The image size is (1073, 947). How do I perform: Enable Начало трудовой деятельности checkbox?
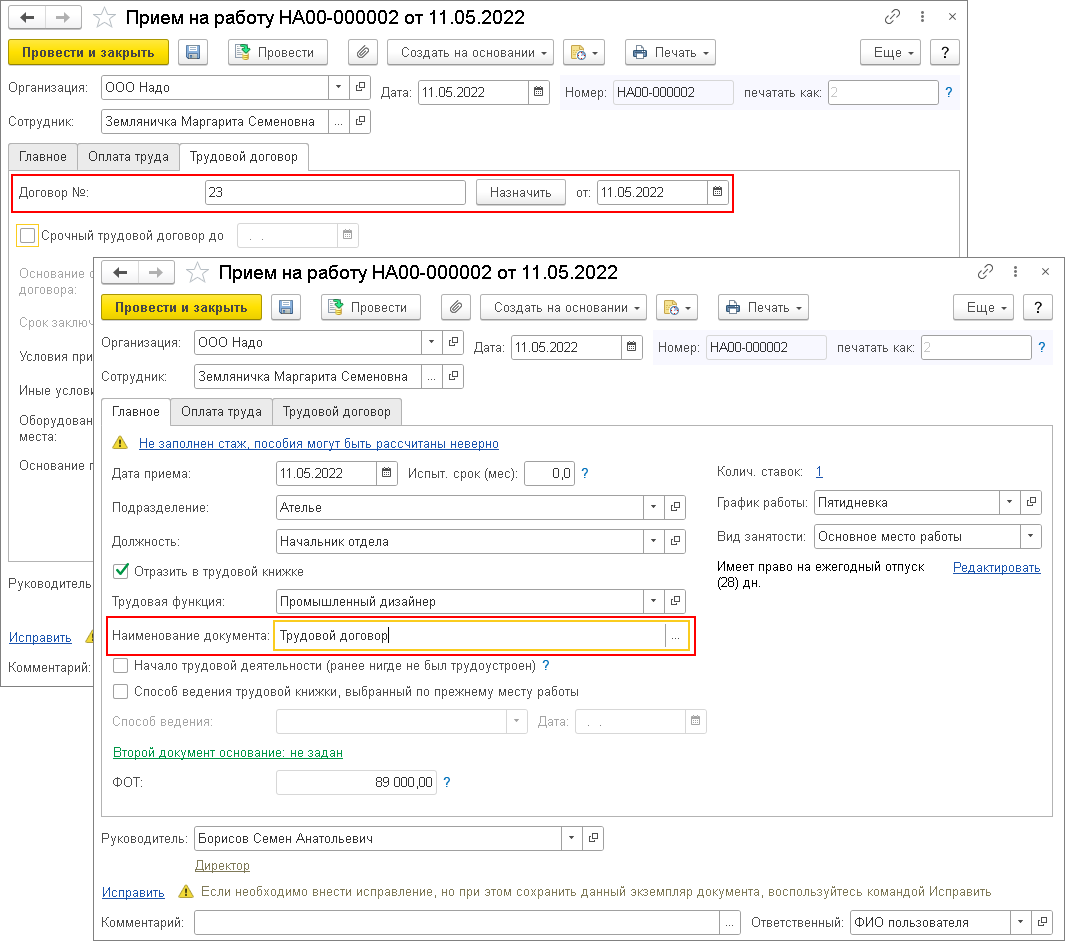(121, 665)
